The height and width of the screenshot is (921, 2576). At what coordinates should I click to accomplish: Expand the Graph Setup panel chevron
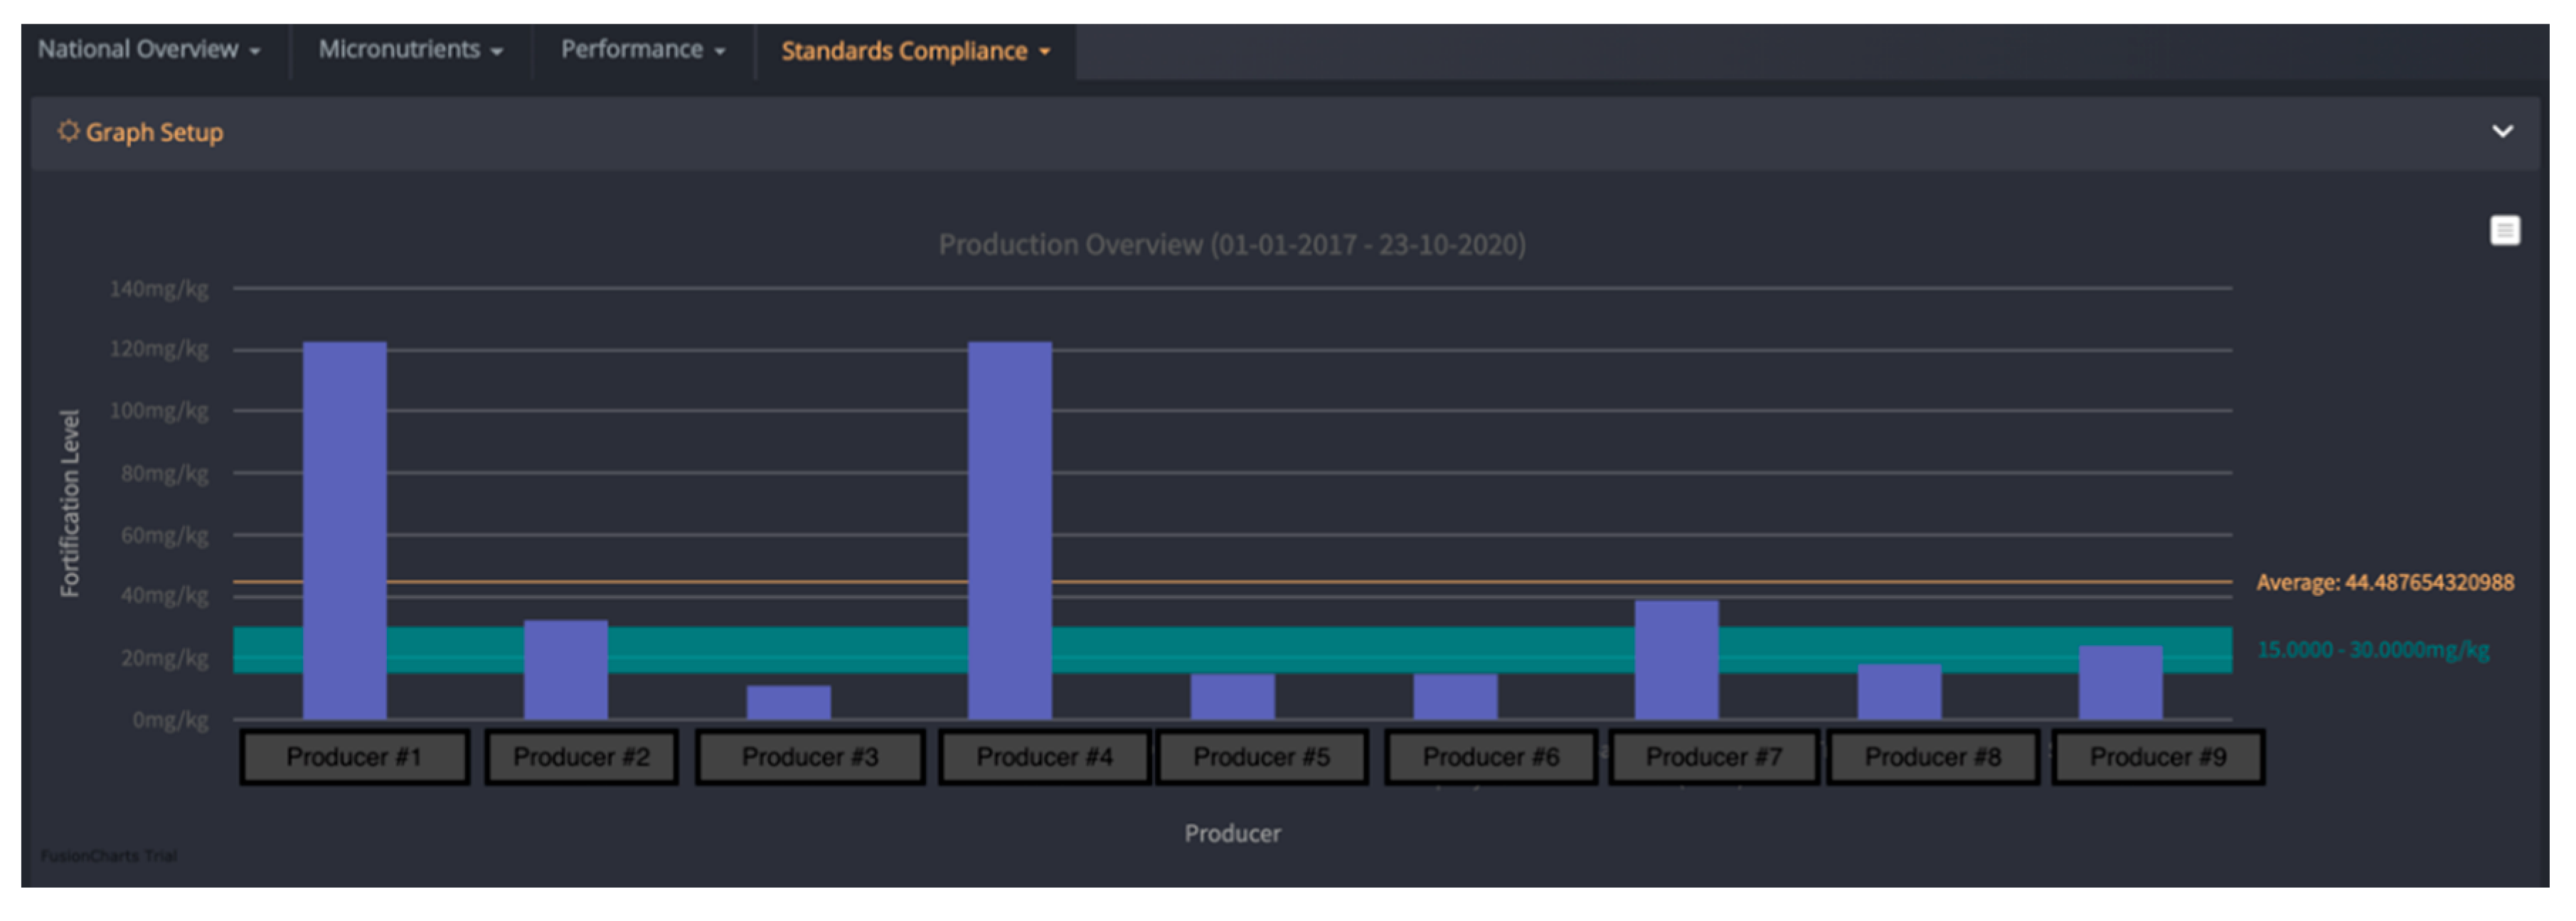coord(2502,131)
